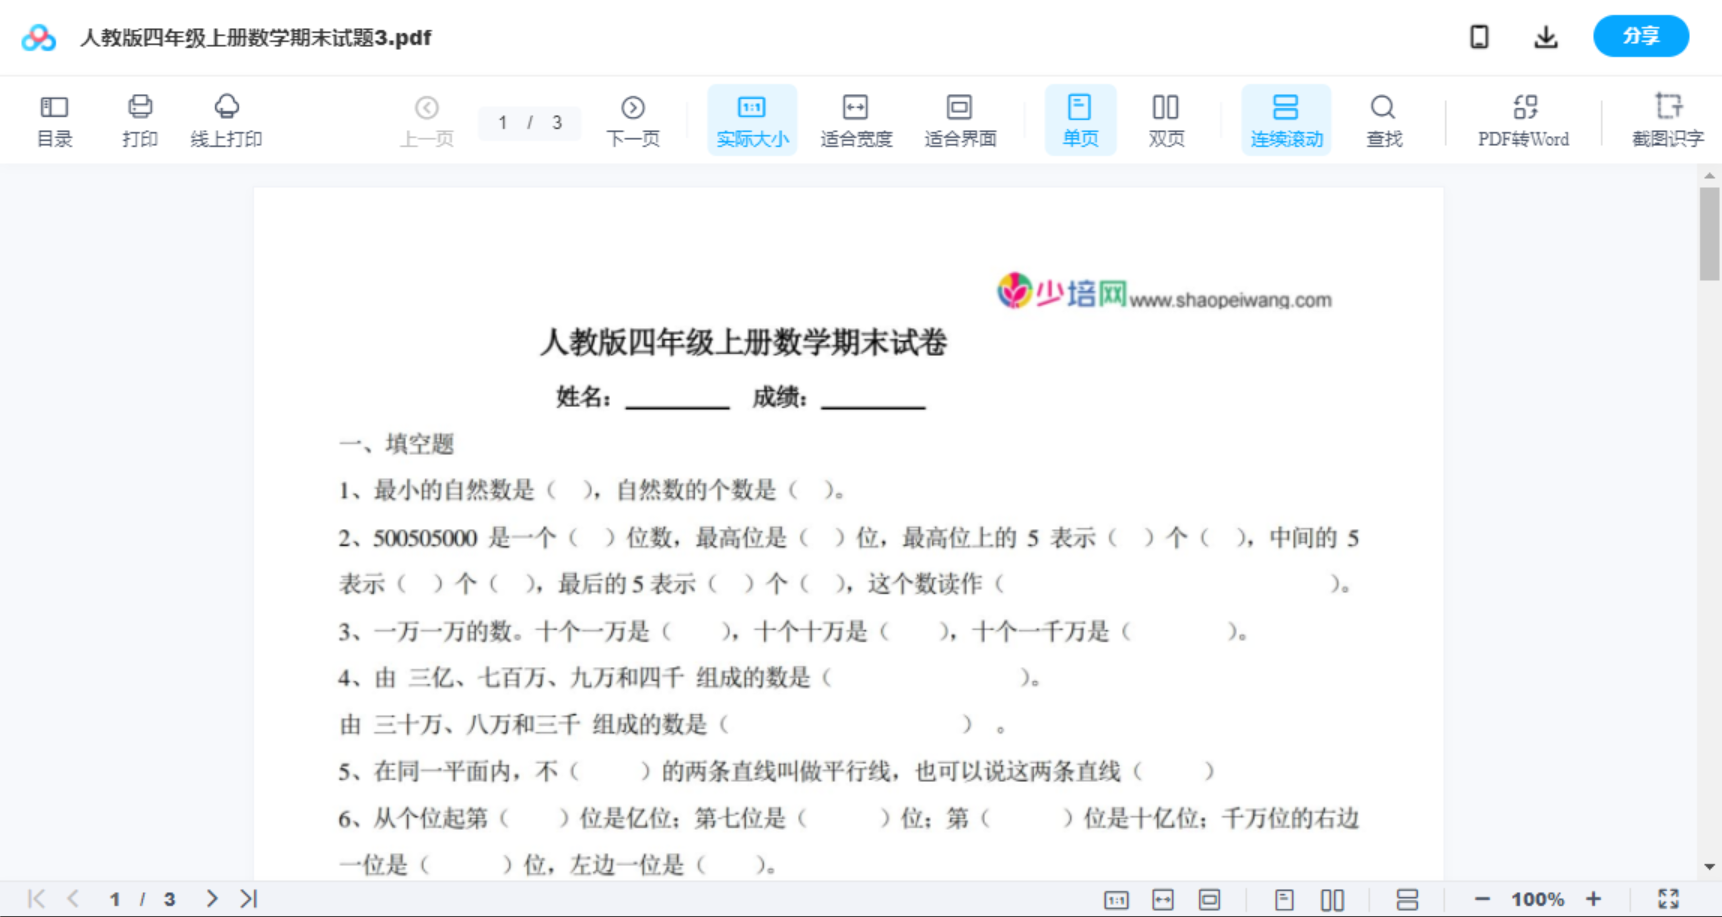1722x917 pixels.
Task: Jump to last page with skip-to-end arrow
Action: click(x=246, y=898)
